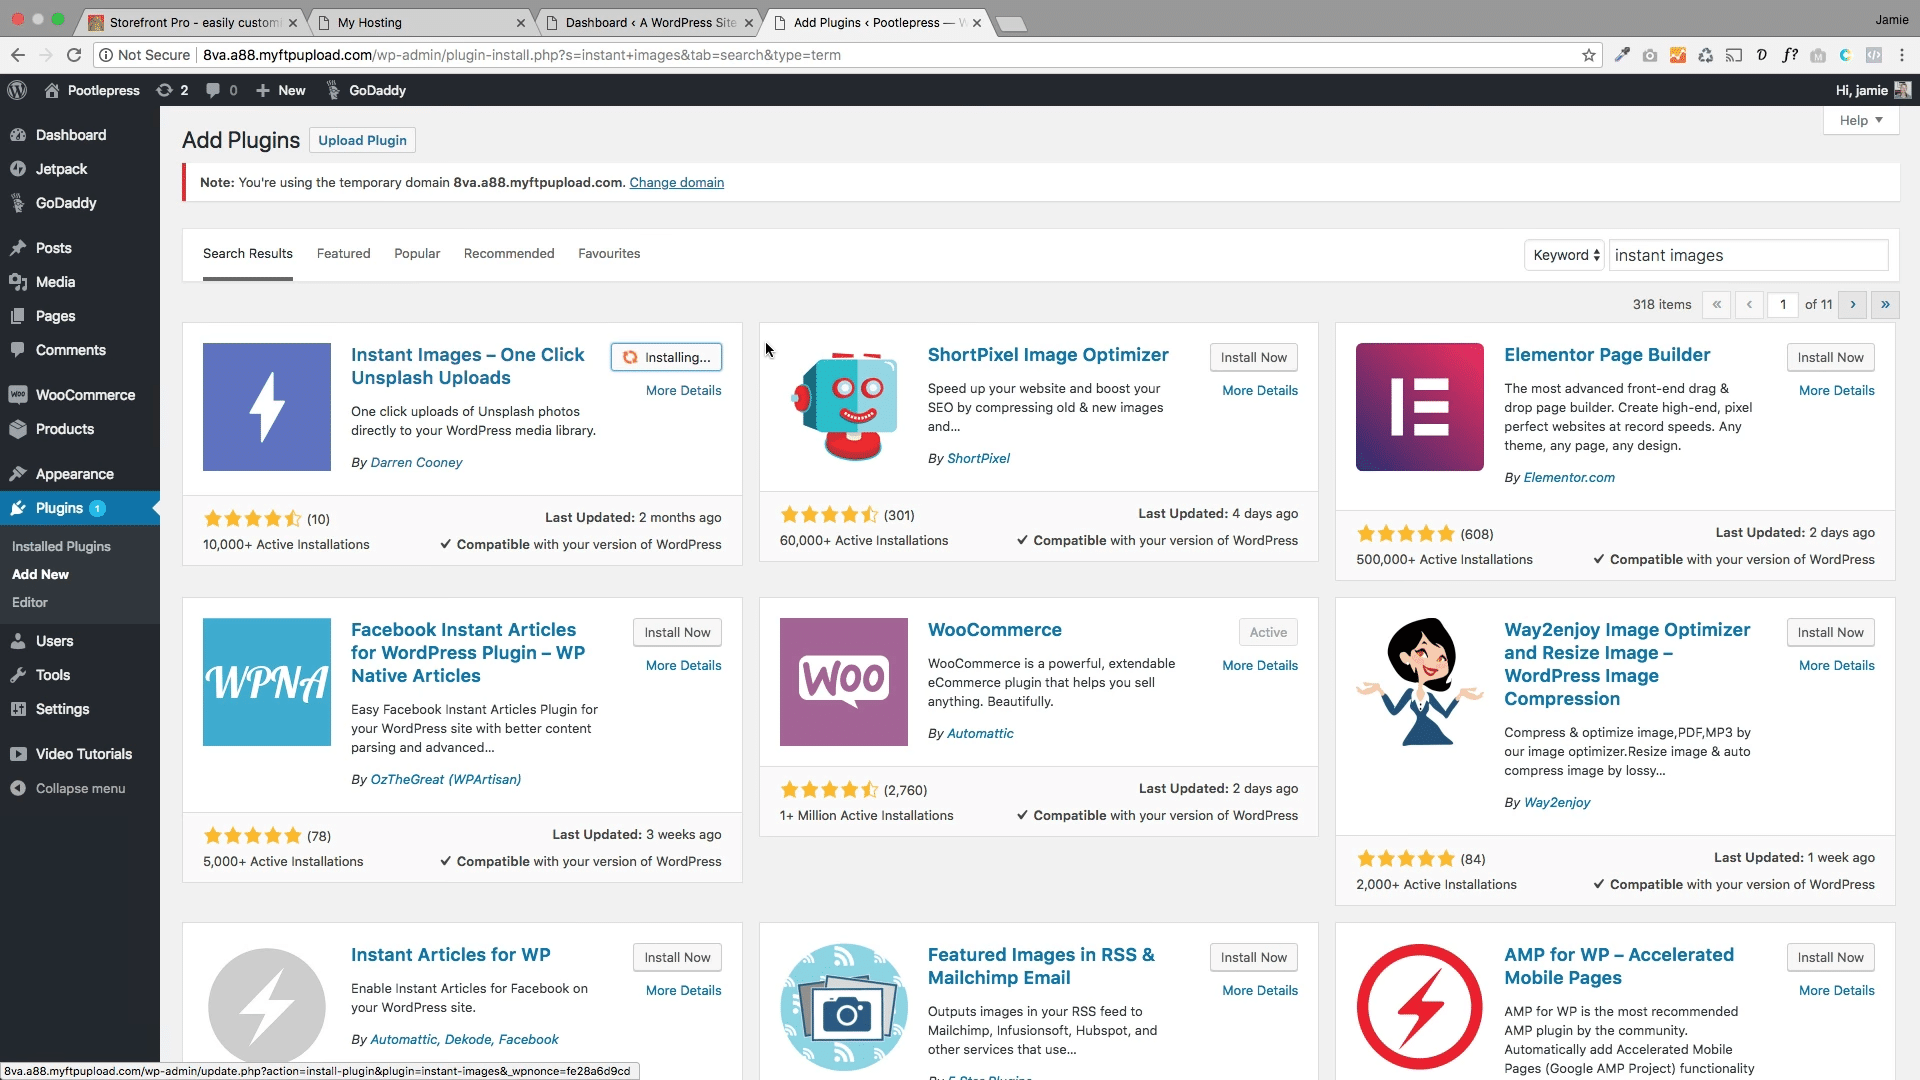Click the current page number field
Screen dimensions: 1920x1080
1783,304
